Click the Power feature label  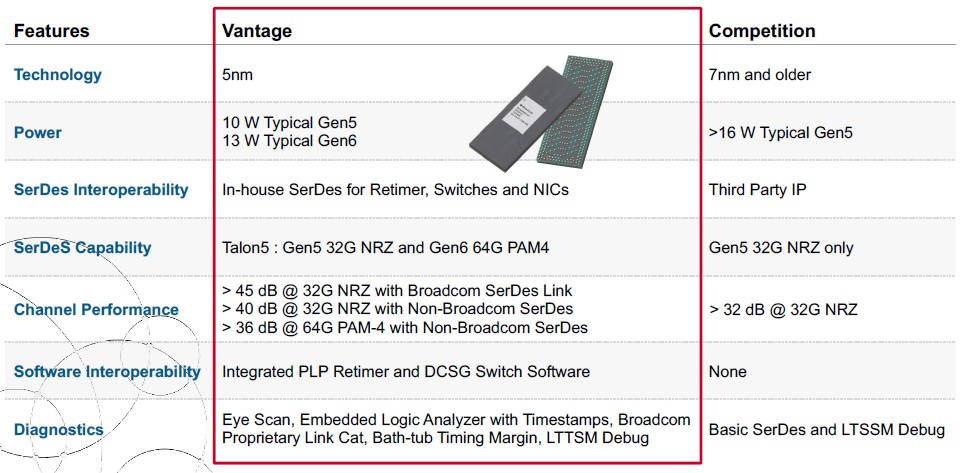point(37,132)
